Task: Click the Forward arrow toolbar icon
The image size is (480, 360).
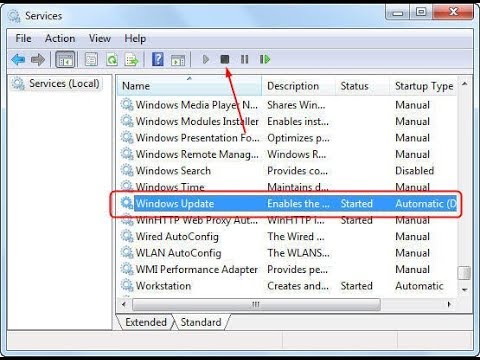Action: (x=38, y=60)
